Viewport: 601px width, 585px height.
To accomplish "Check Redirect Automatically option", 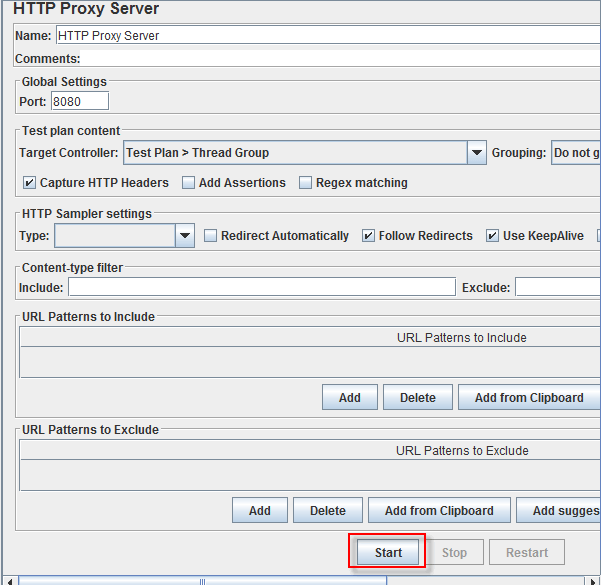I will click(x=211, y=236).
